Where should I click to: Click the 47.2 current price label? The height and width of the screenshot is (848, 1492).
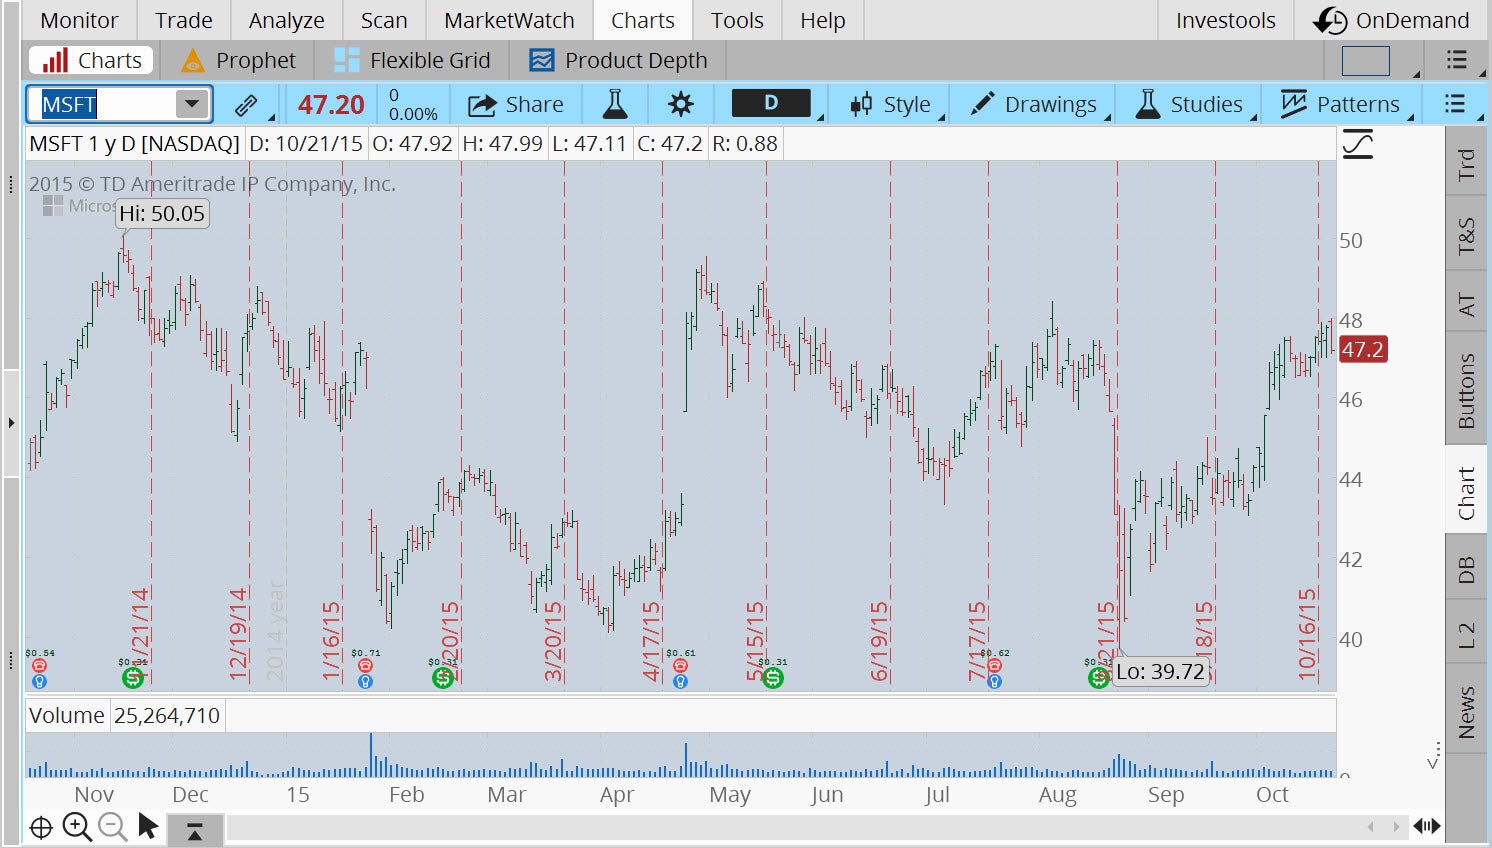coord(1362,349)
